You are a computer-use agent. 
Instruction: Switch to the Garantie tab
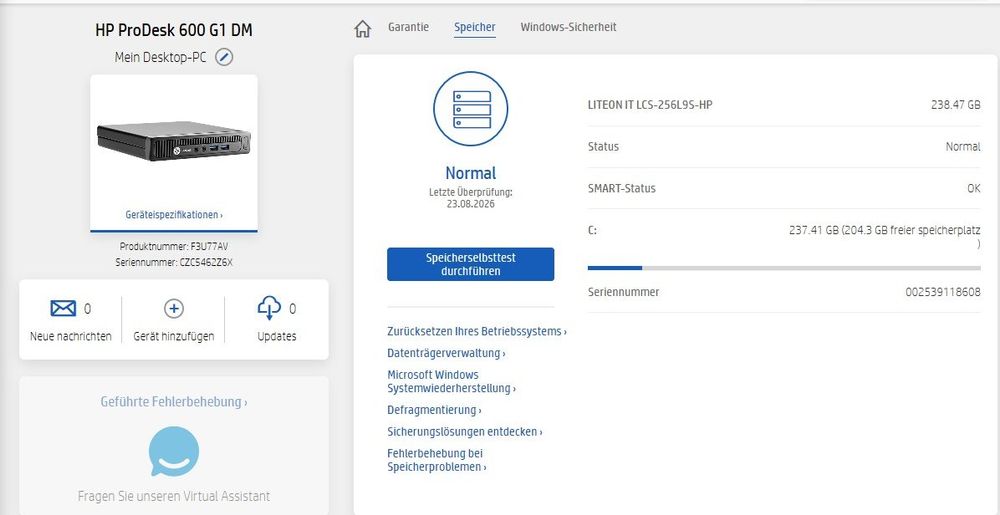[408, 27]
